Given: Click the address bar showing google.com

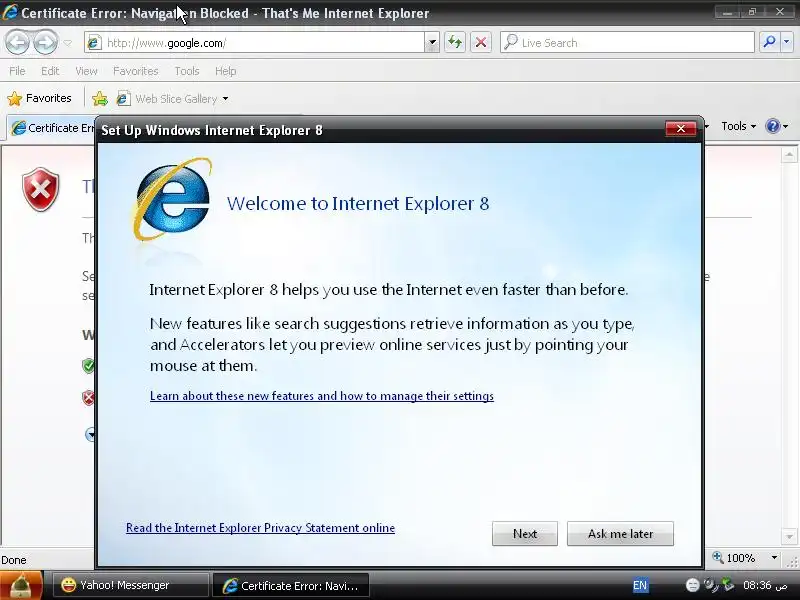Looking at the screenshot, I should tap(255, 43).
